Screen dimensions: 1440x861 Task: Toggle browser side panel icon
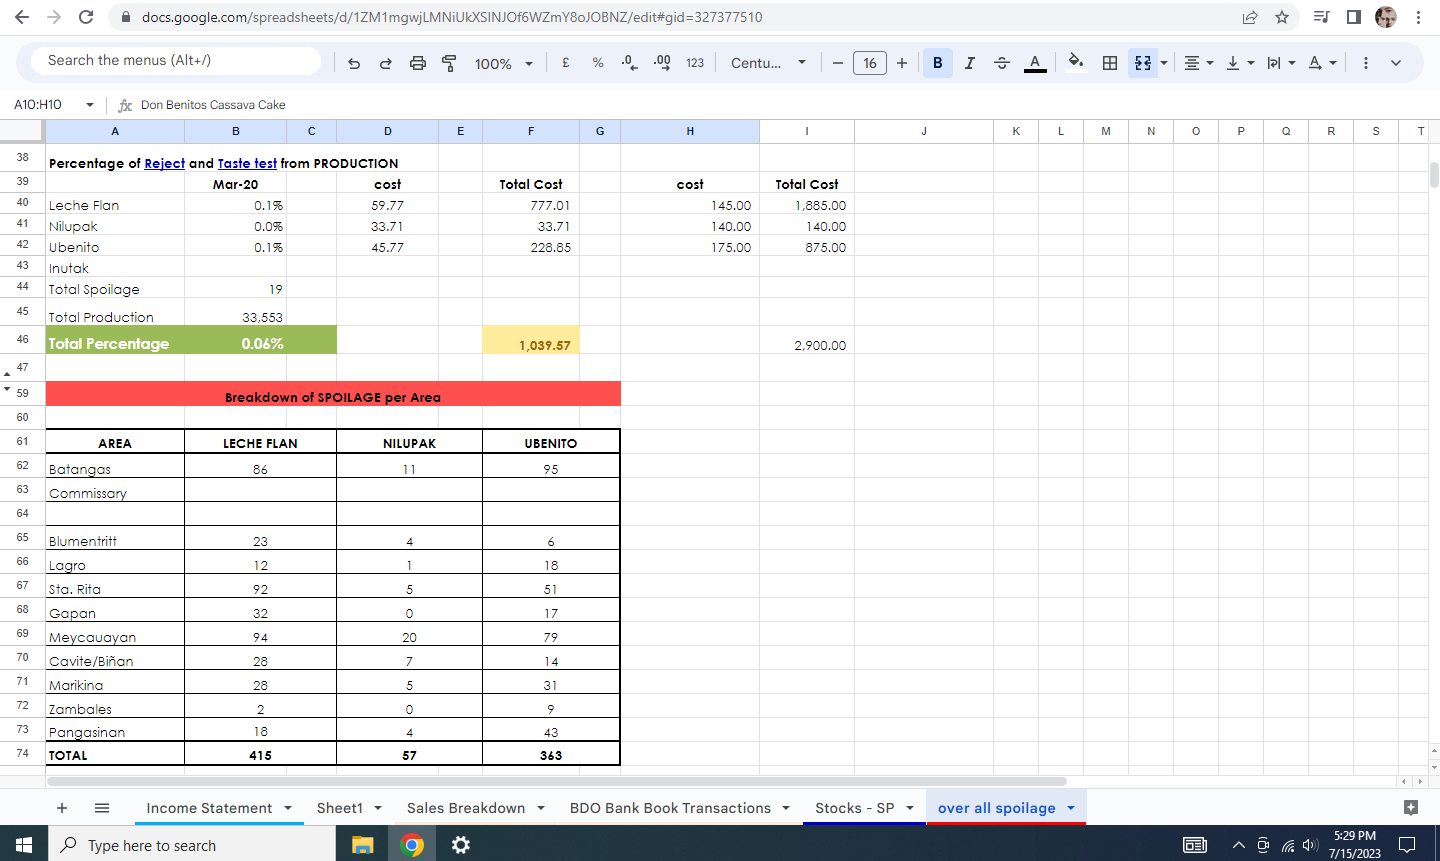click(x=1354, y=17)
